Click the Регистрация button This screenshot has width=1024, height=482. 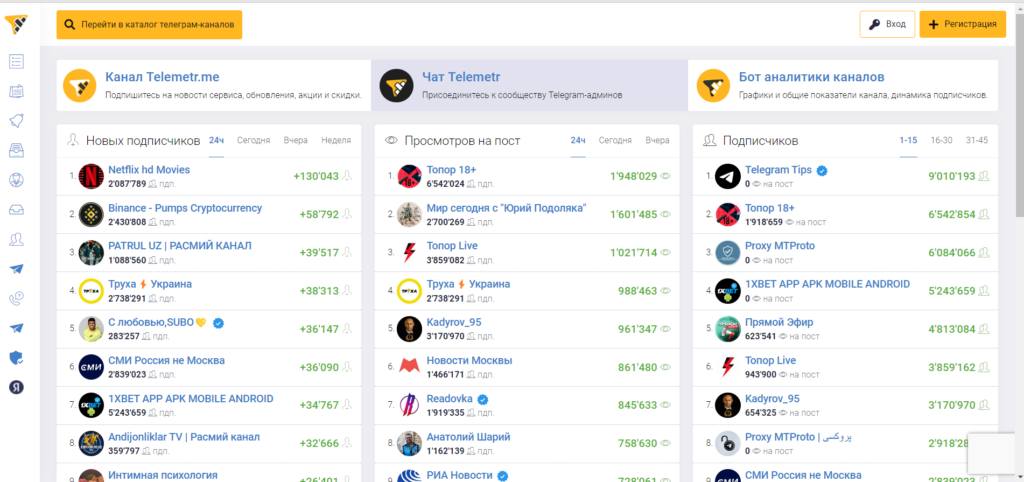(963, 24)
